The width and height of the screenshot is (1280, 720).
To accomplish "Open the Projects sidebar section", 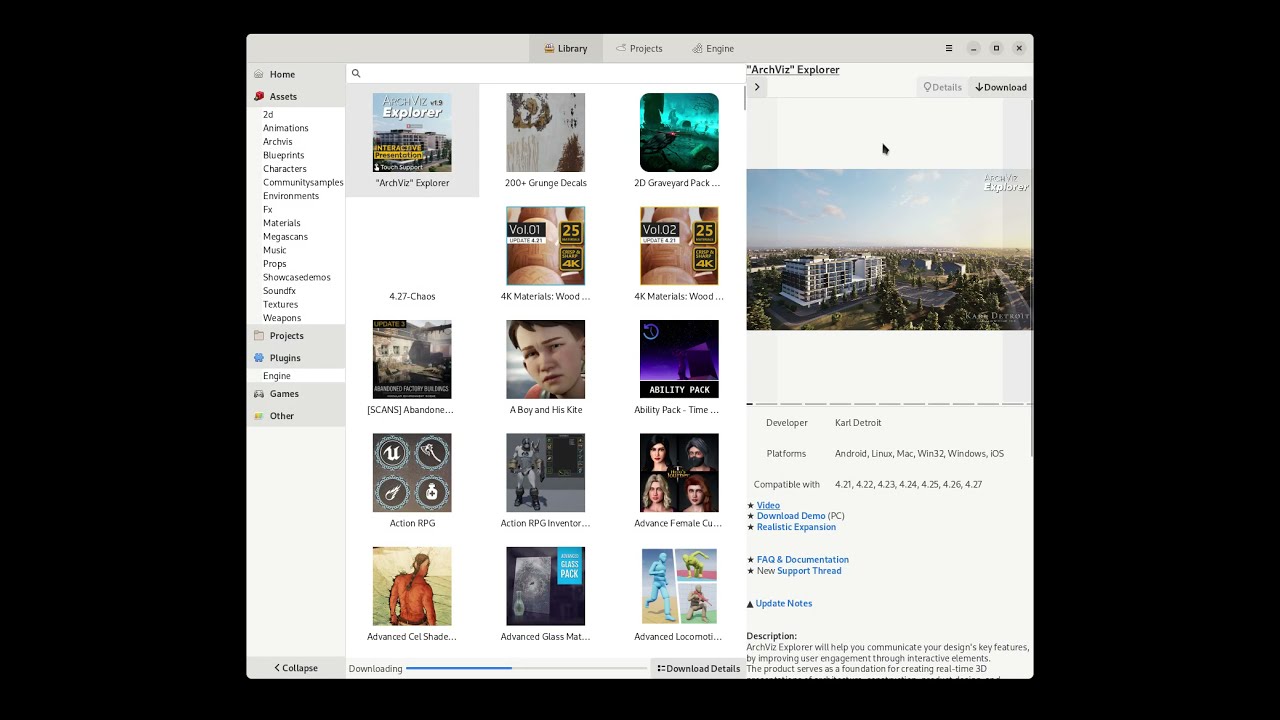I will (x=295, y=336).
